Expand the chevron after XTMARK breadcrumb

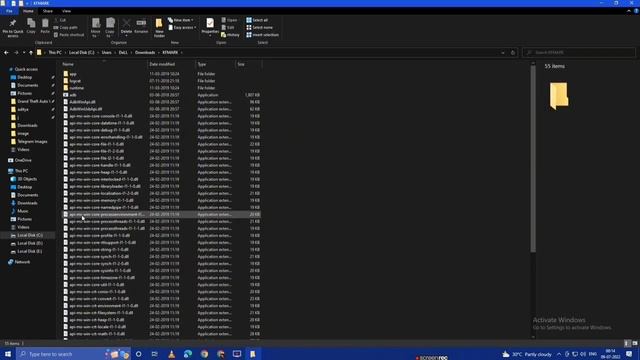182,53
